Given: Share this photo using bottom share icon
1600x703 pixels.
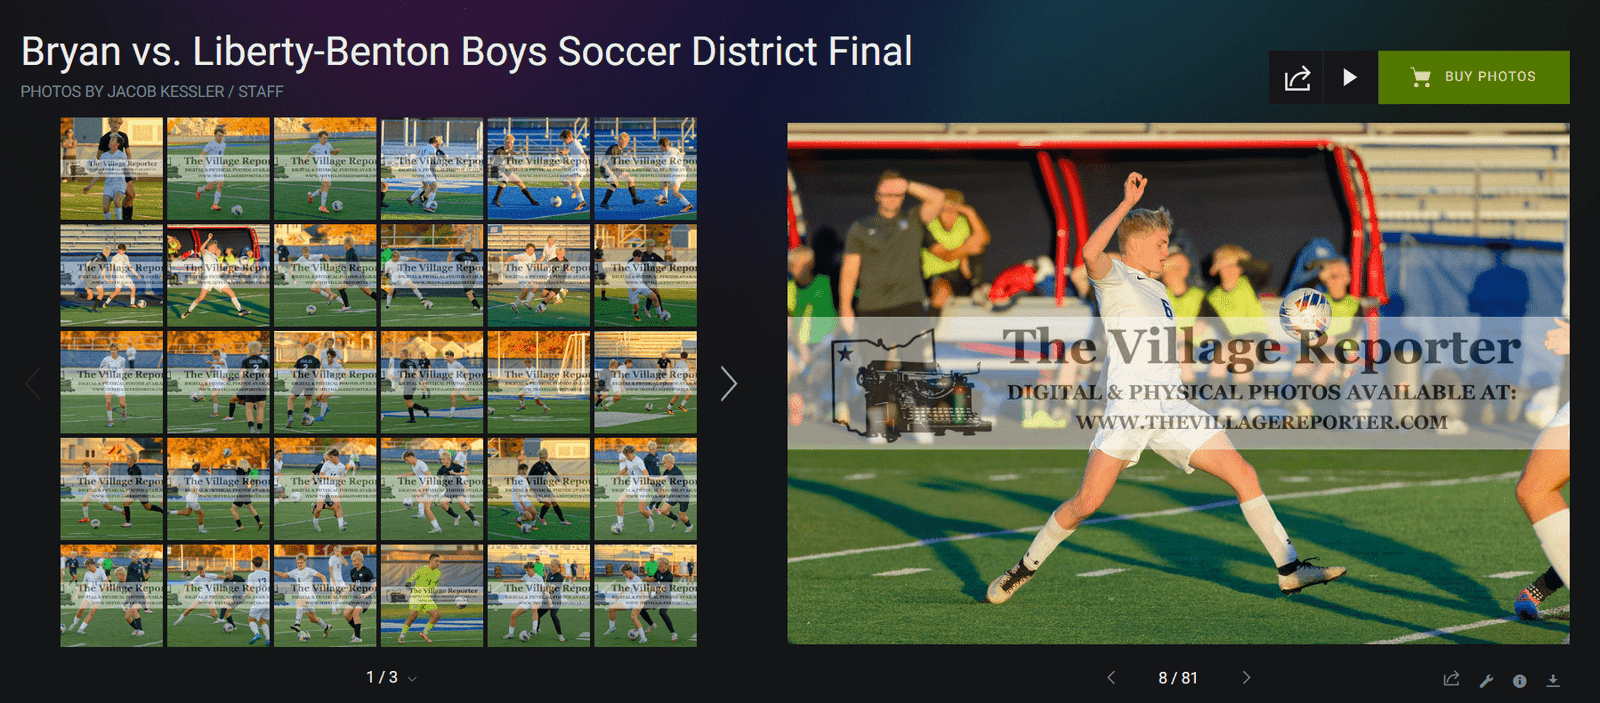Looking at the screenshot, I should 1452,679.
